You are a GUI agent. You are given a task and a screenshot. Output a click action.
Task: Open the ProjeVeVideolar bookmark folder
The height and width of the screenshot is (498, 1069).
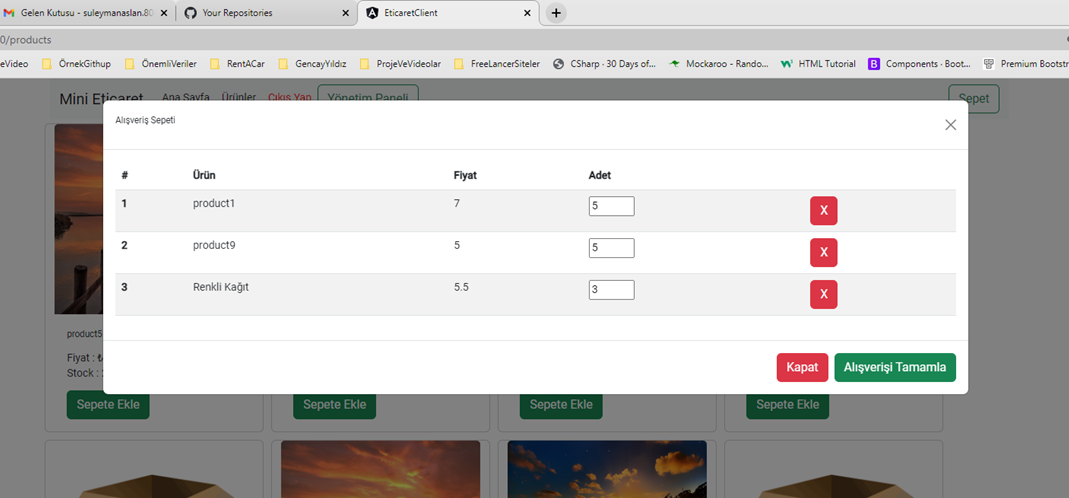pyautogui.click(x=401, y=64)
